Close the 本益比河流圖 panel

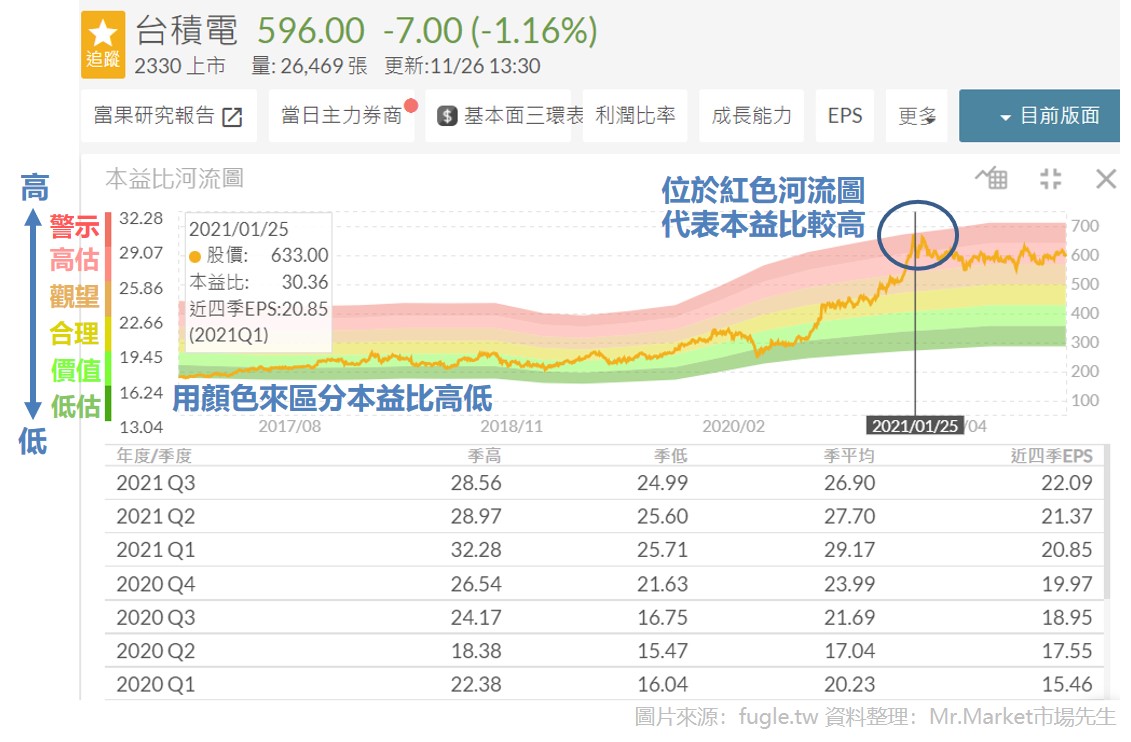(1106, 178)
